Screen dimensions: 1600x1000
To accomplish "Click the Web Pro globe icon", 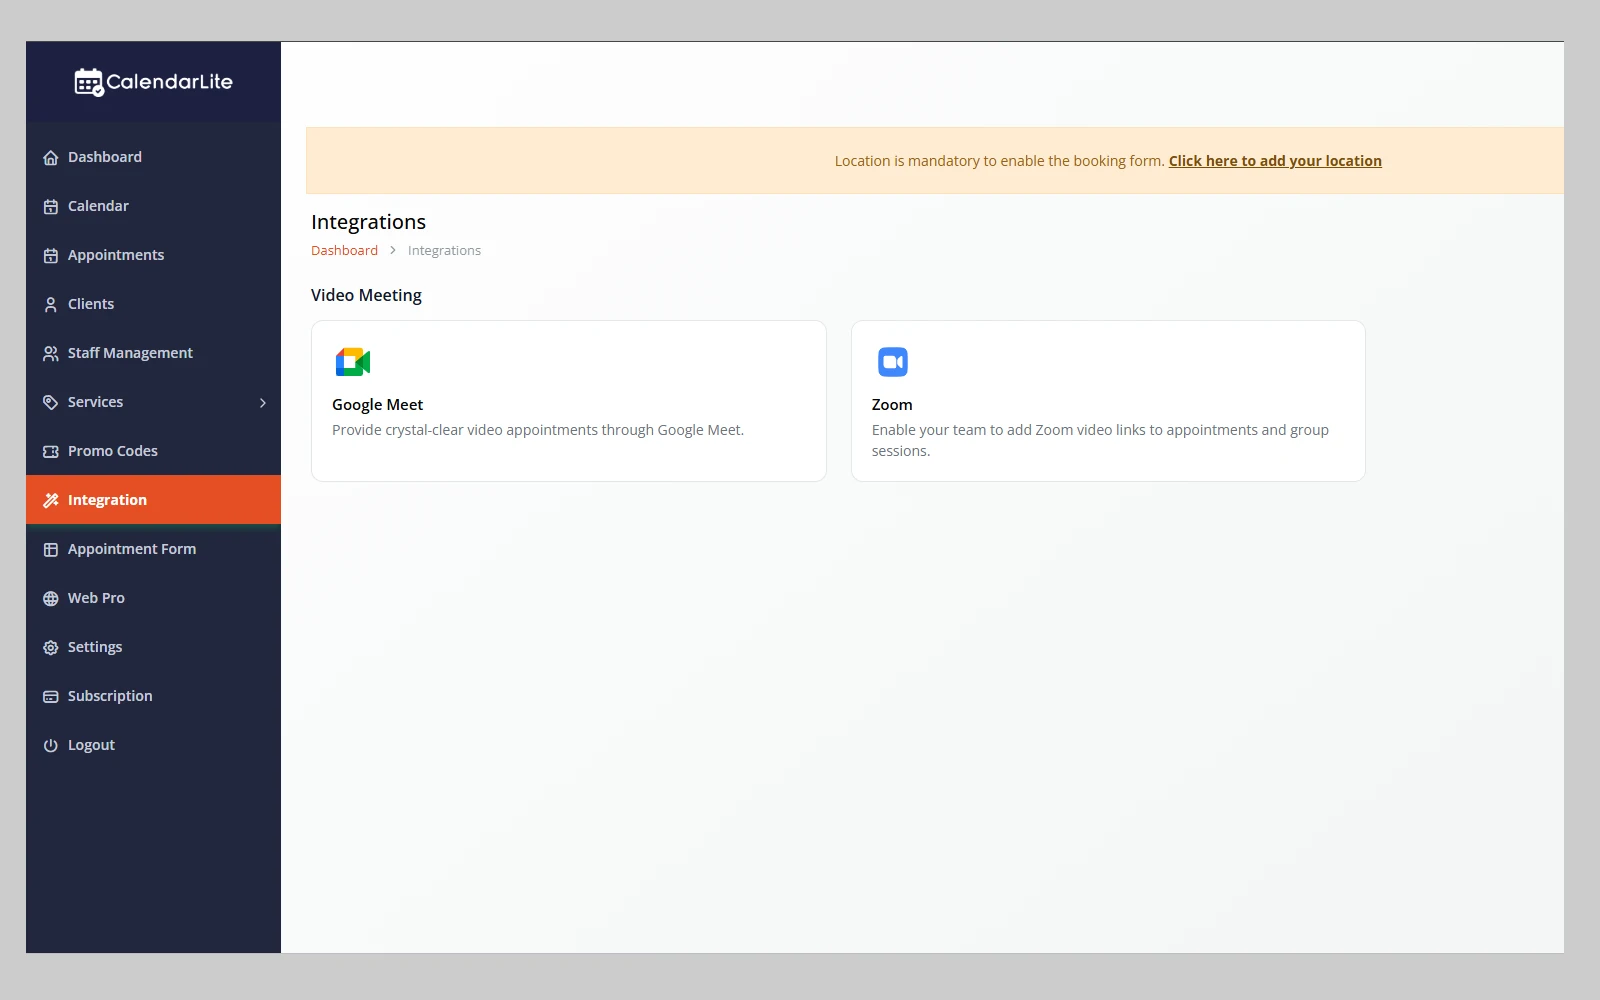I will pos(51,599).
